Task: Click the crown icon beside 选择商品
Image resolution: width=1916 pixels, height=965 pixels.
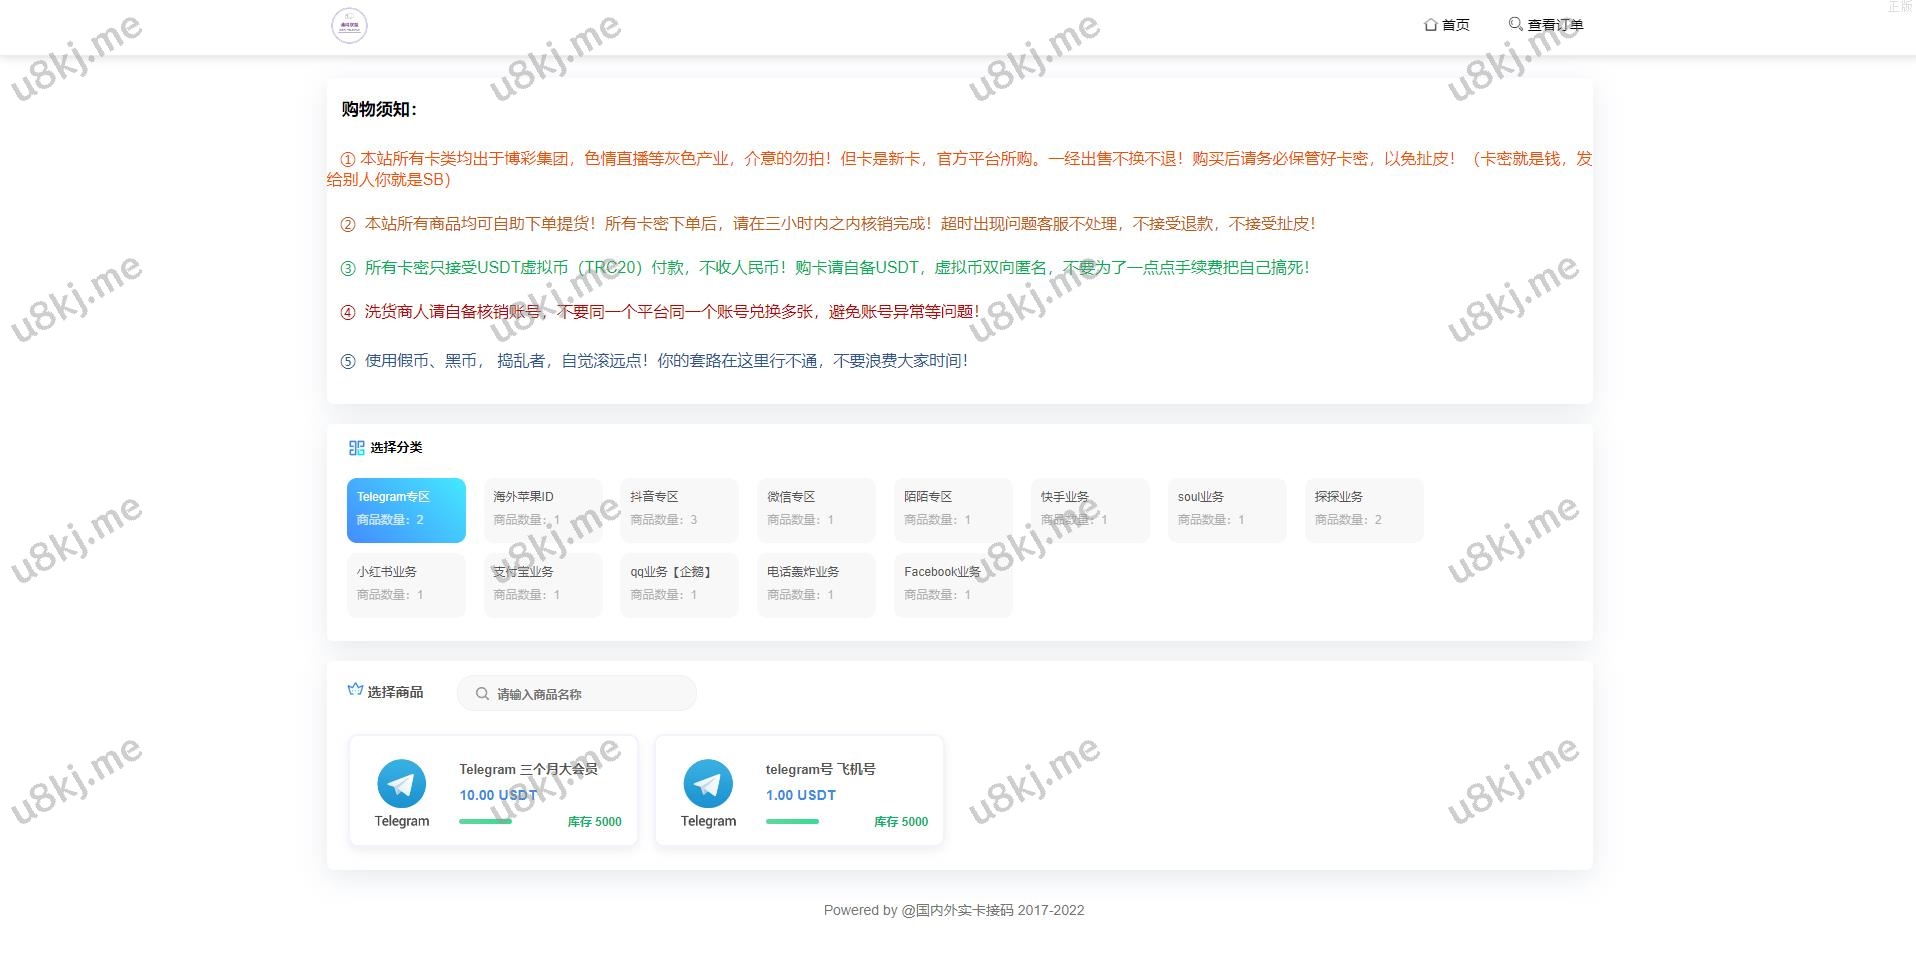Action: (x=354, y=690)
